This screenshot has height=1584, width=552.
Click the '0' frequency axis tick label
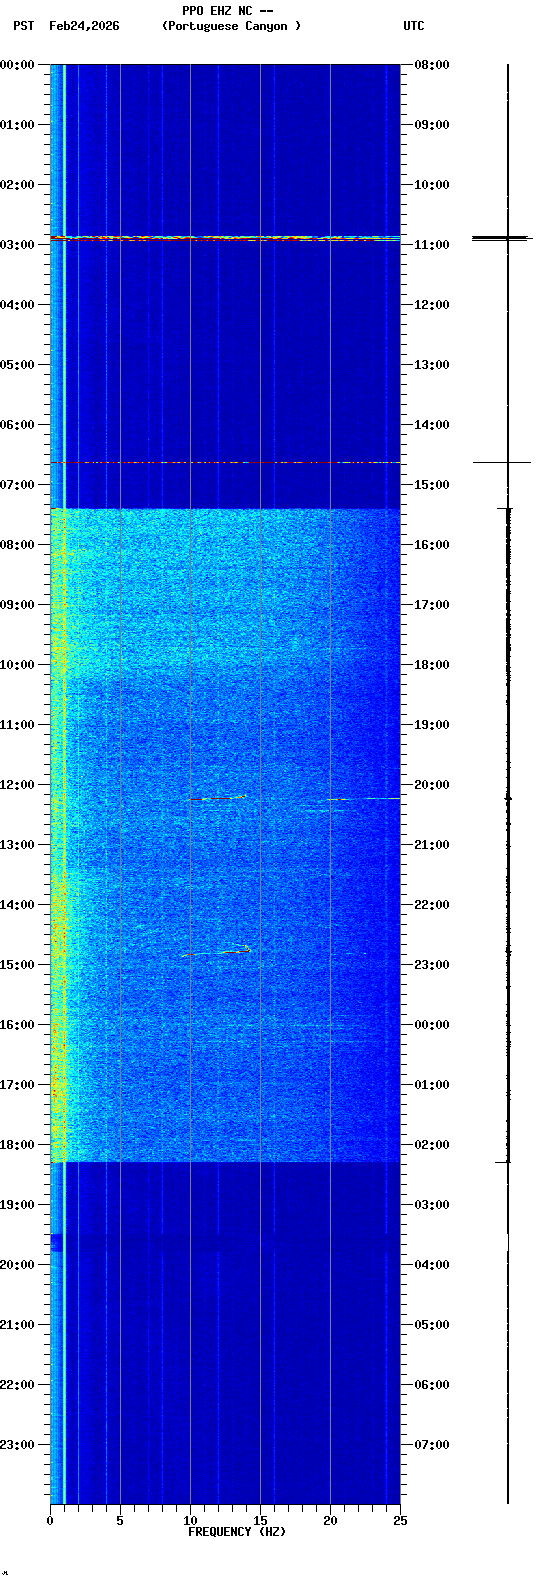pos(50,1521)
